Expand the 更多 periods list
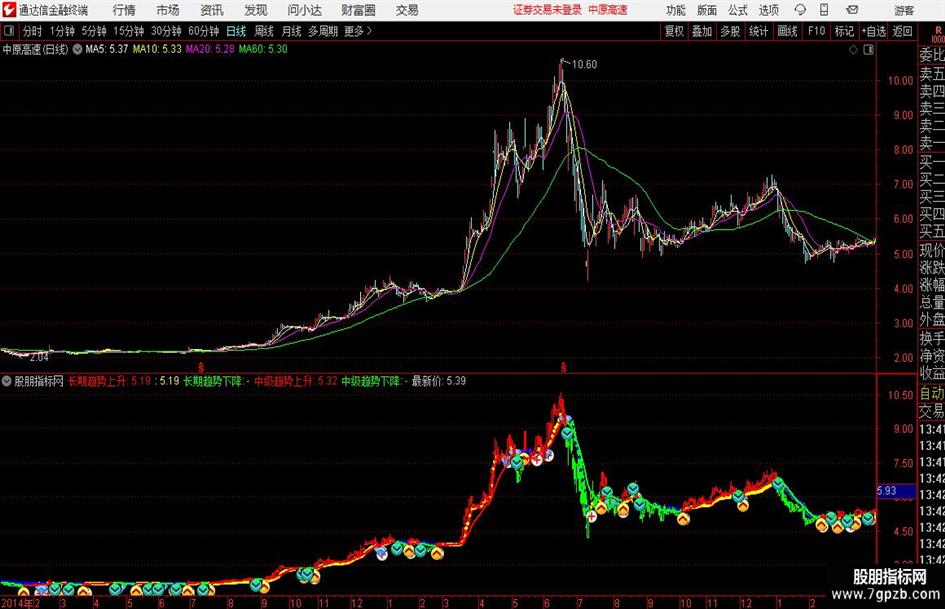Viewport: 945px width, 609px height. 358,31
